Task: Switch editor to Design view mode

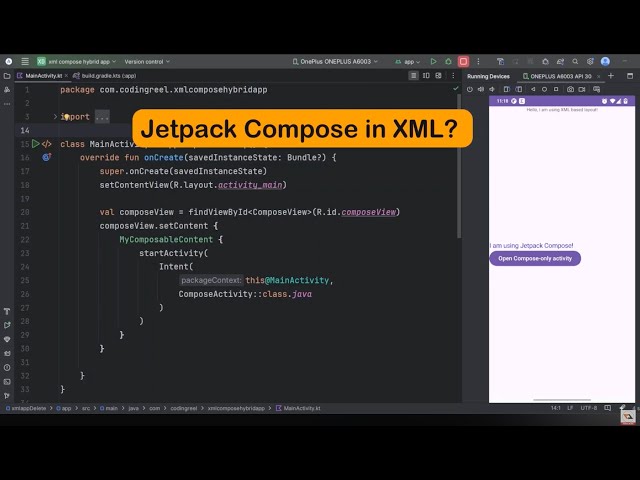Action: [438, 76]
